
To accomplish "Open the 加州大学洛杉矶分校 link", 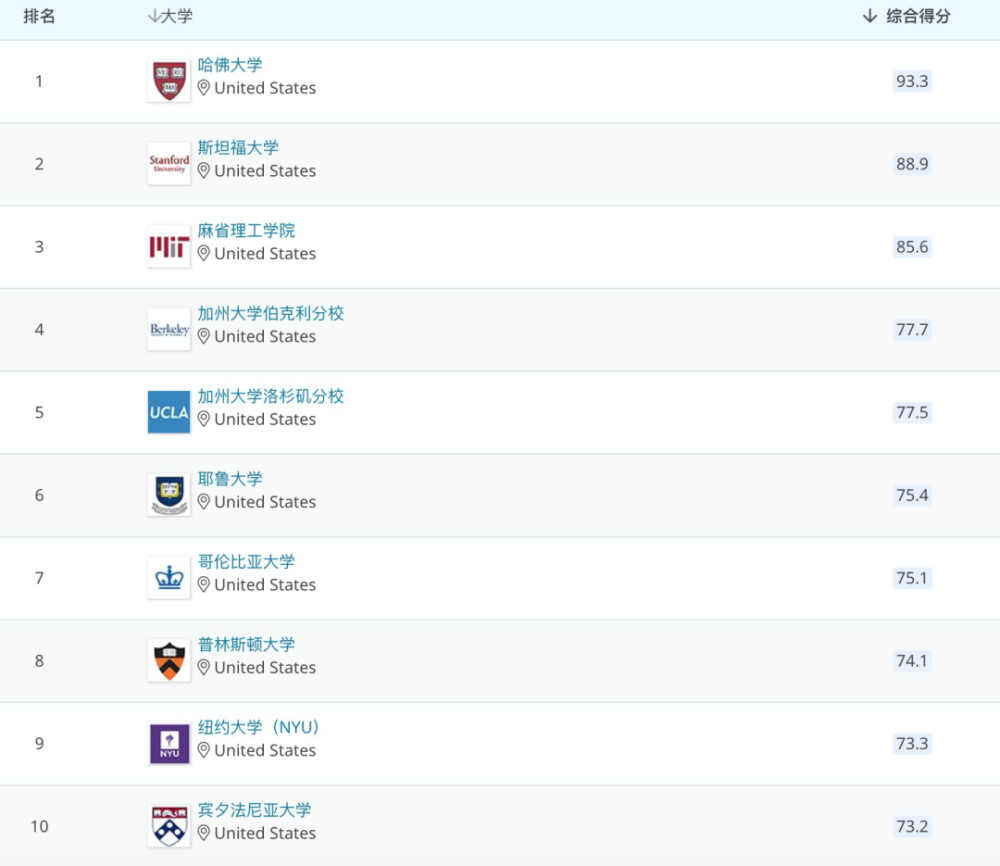I will coord(270,396).
